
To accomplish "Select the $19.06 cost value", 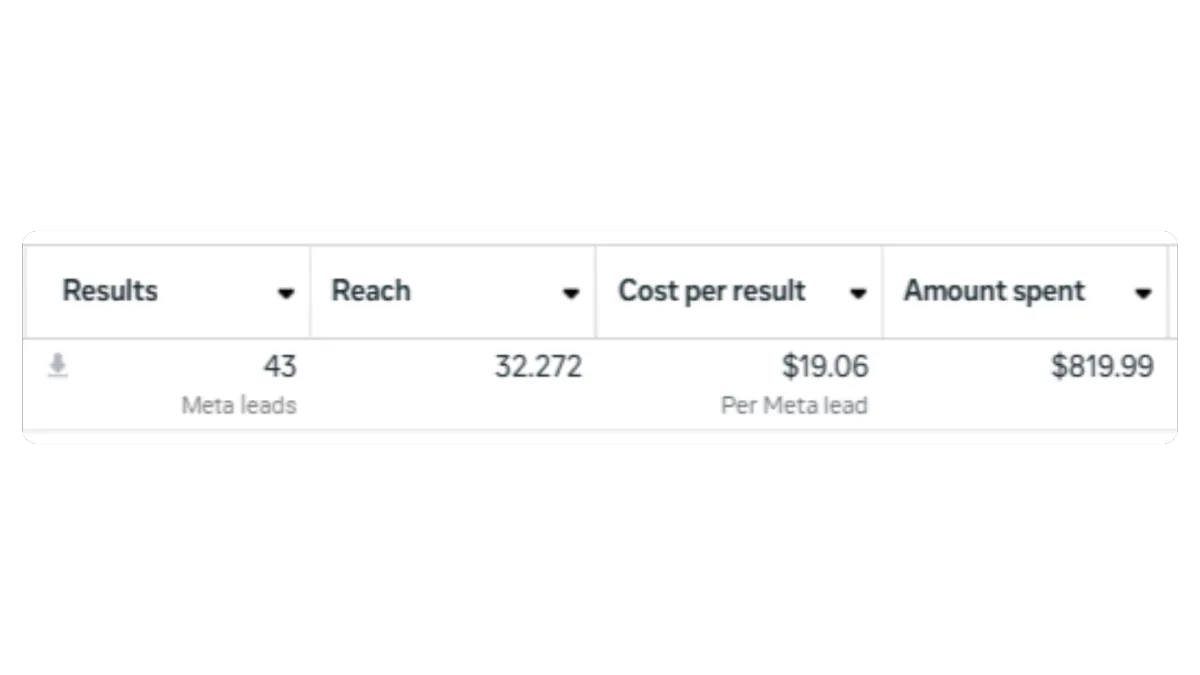I will 825,367.
